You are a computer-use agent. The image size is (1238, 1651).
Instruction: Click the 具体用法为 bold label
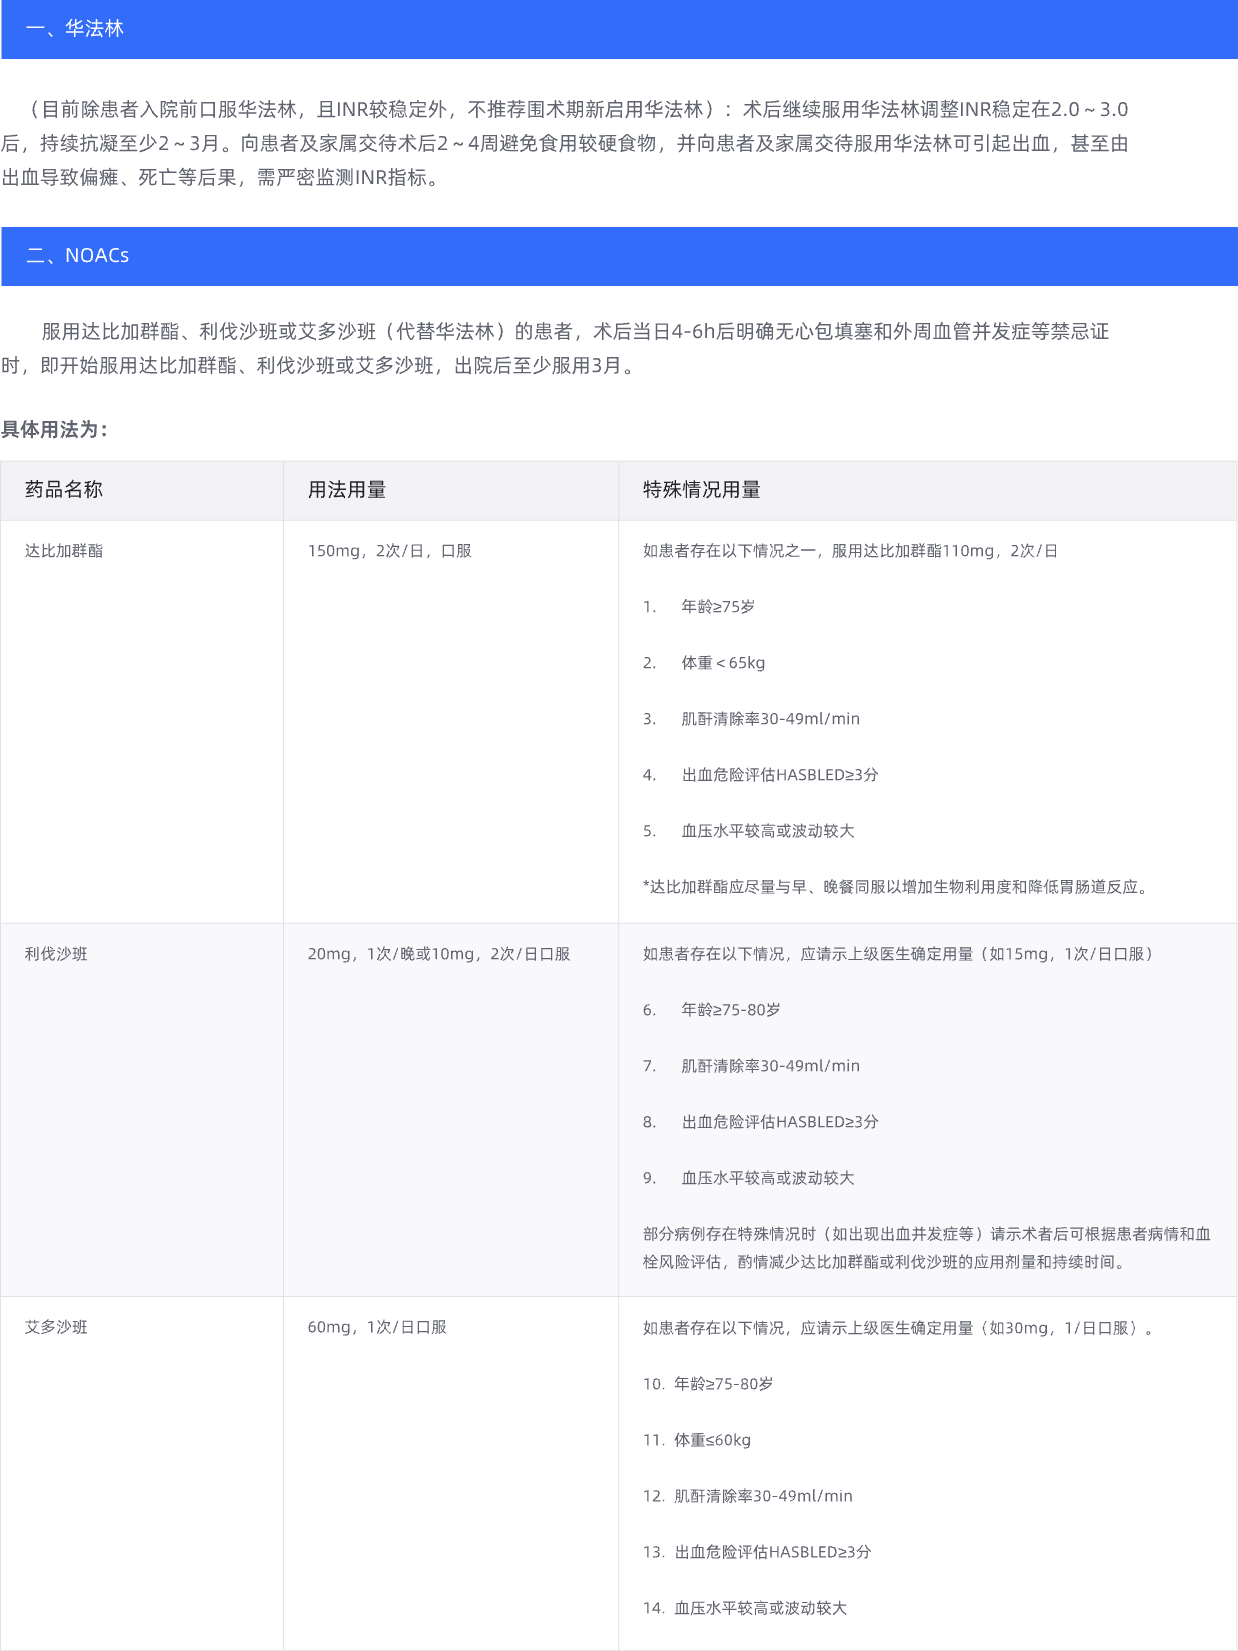point(54,430)
